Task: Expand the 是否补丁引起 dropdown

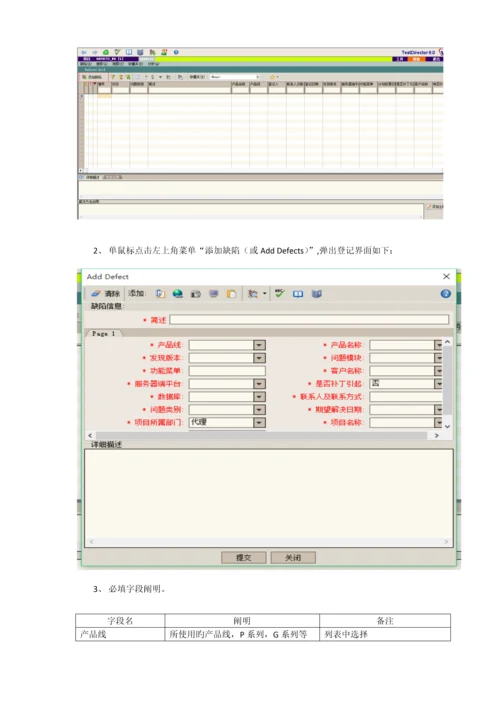Action: coord(438,384)
